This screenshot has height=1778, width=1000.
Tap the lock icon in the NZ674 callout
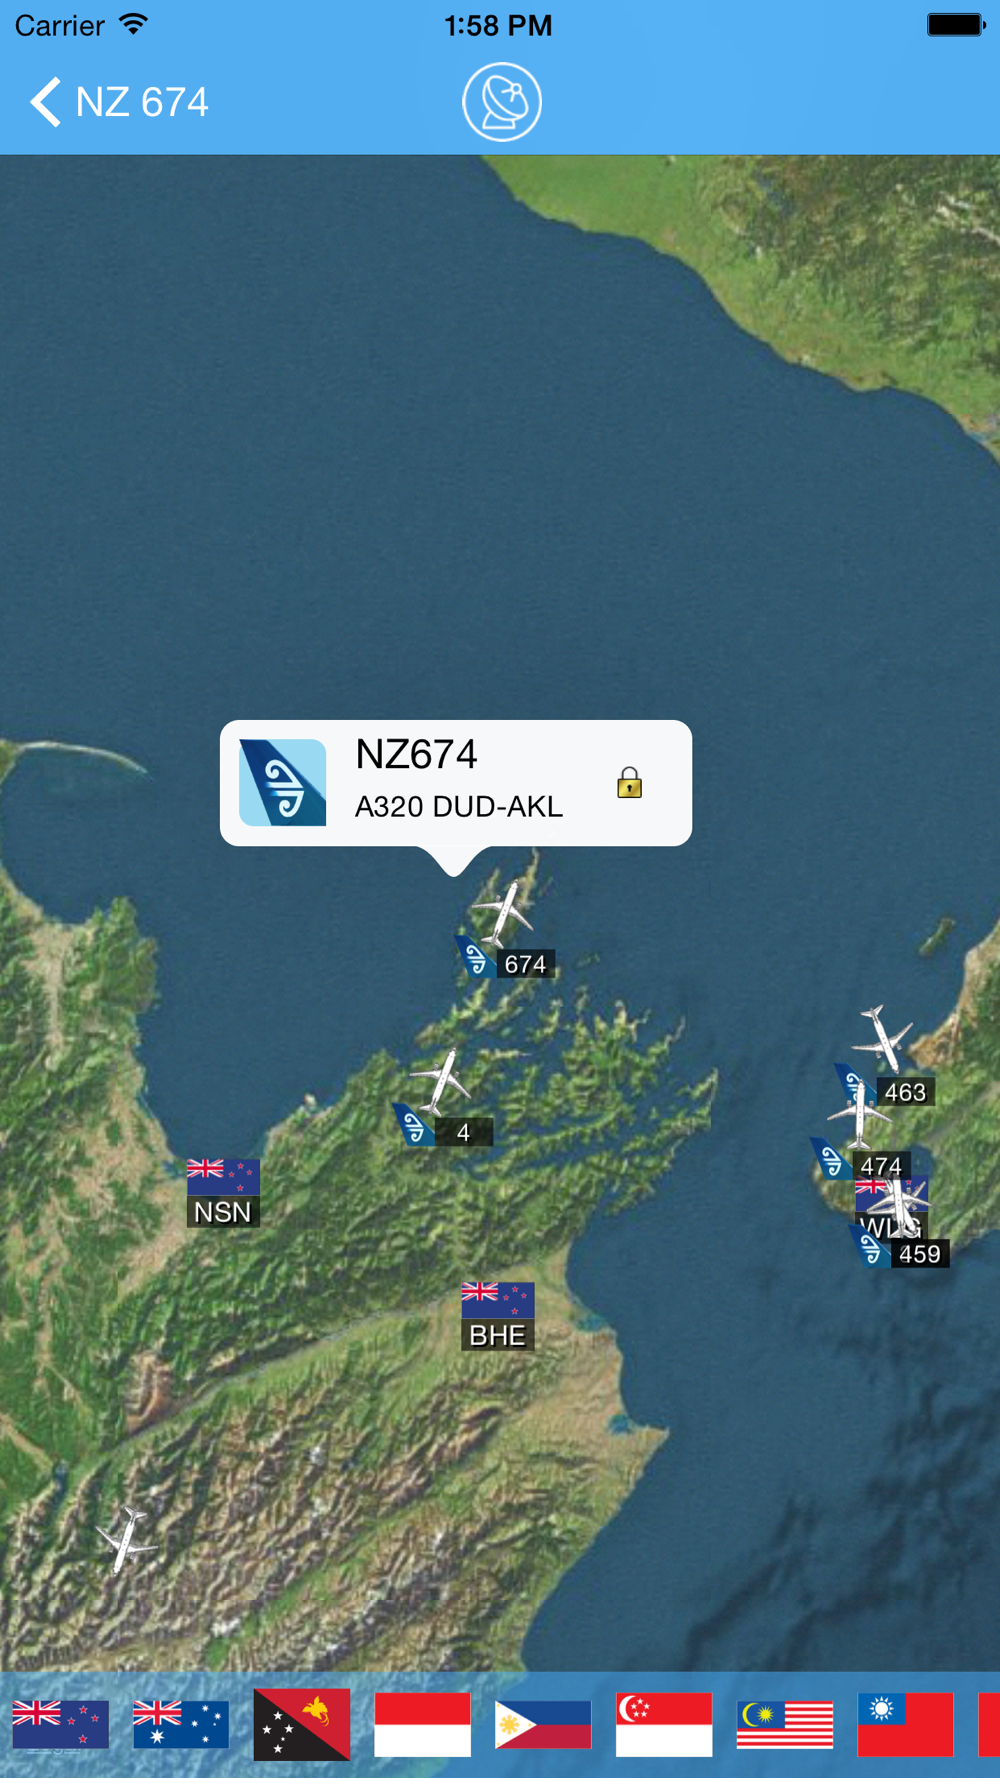point(629,782)
